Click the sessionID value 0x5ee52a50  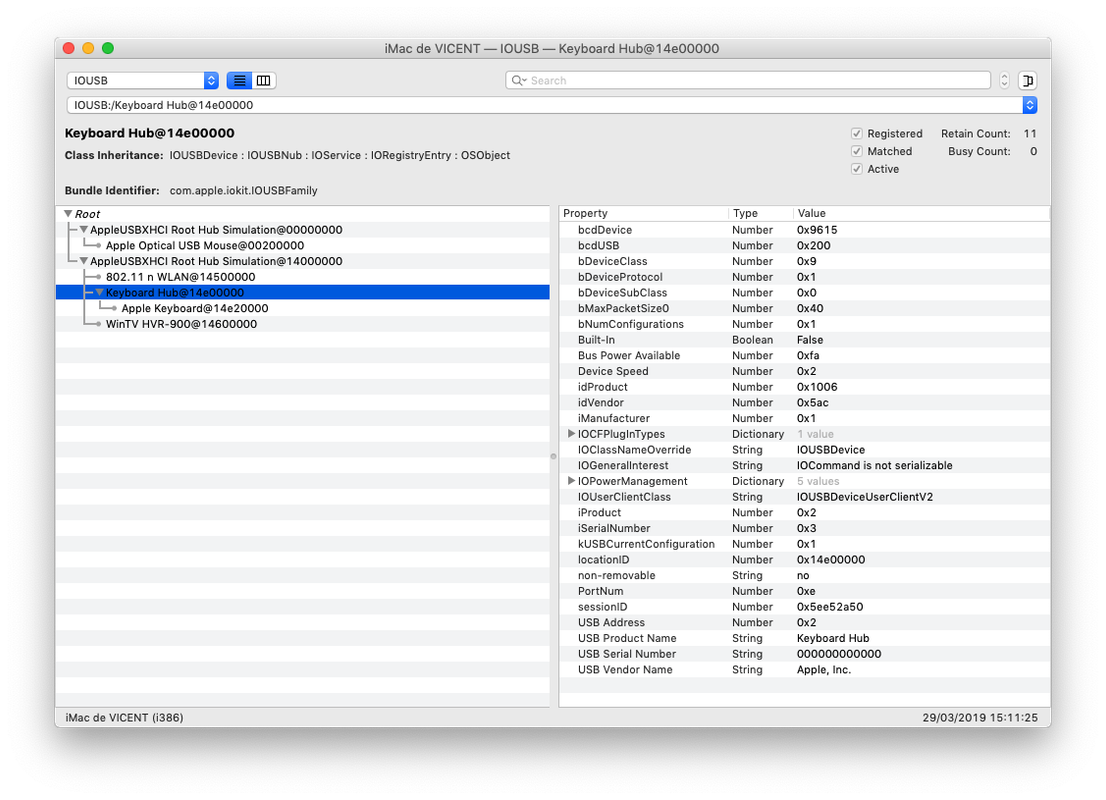(830, 607)
